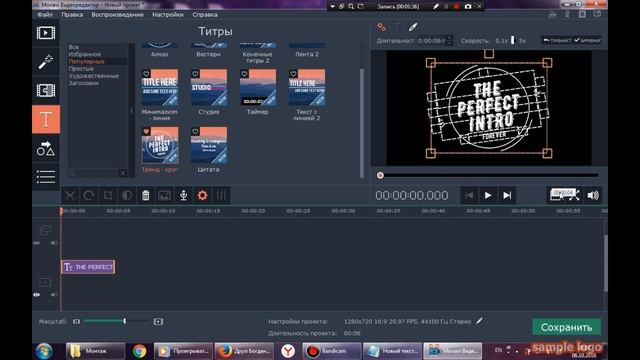640x360 pixels.
Task: Select the Художественные category
Action: (x=94, y=76)
